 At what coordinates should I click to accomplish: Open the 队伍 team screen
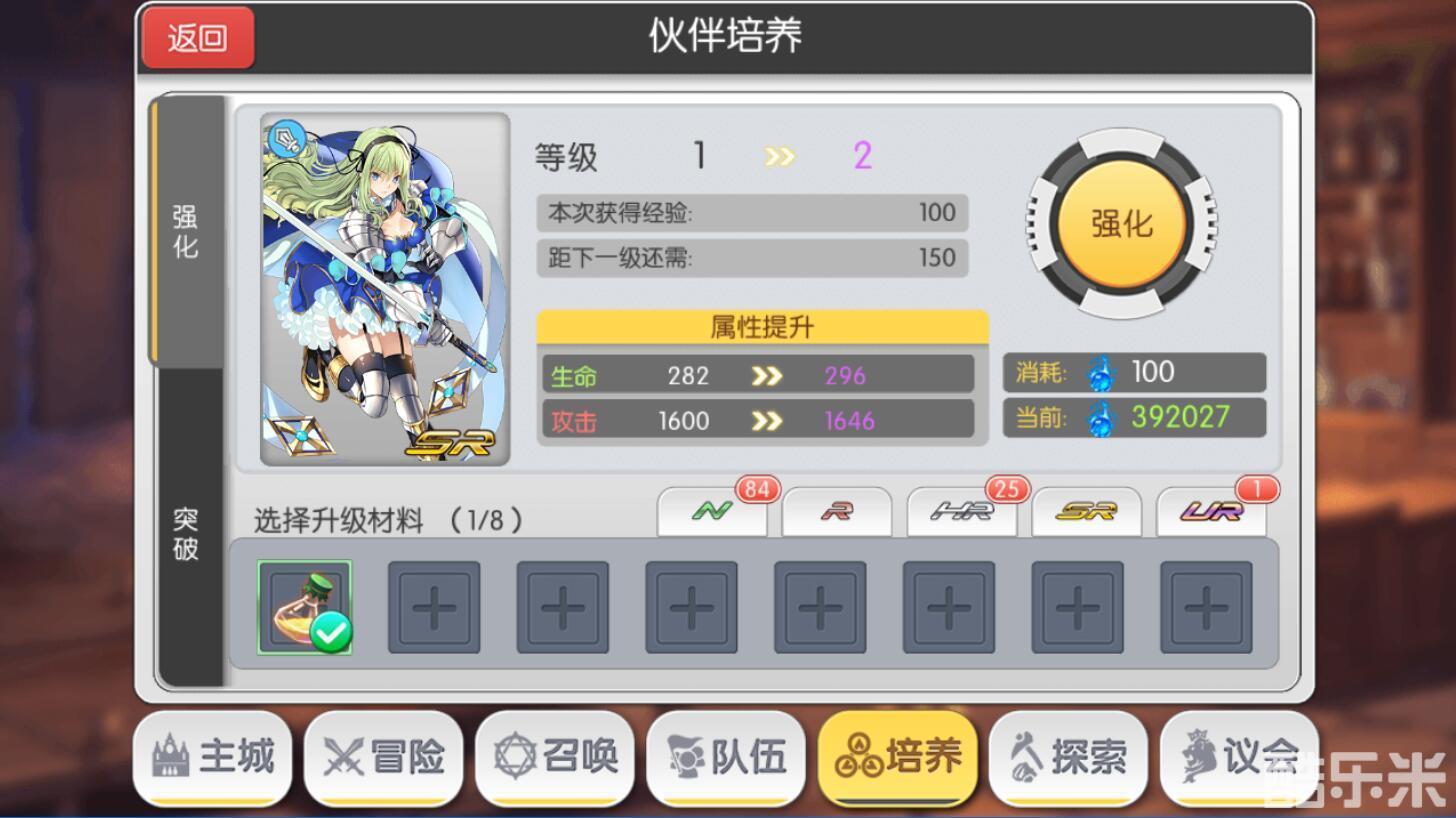725,757
